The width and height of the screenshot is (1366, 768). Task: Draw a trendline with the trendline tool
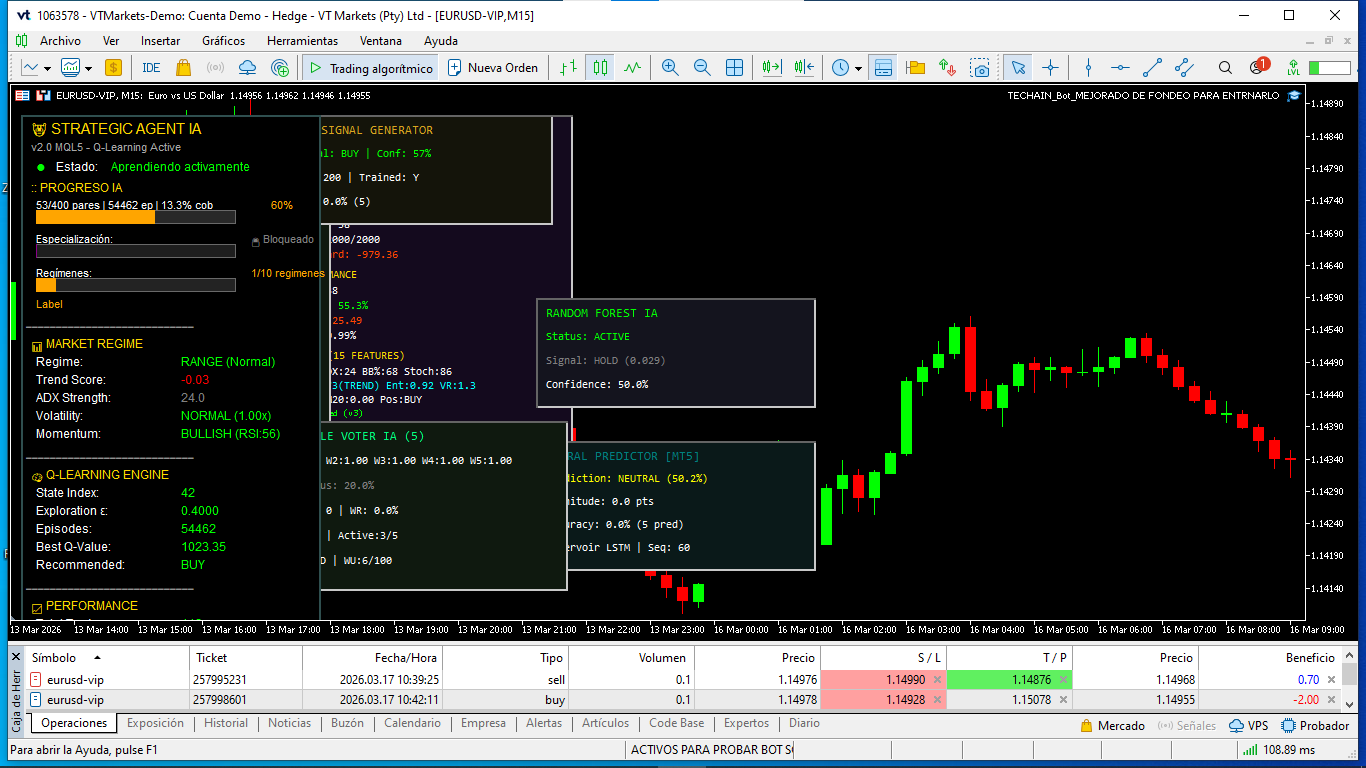(x=1152, y=68)
